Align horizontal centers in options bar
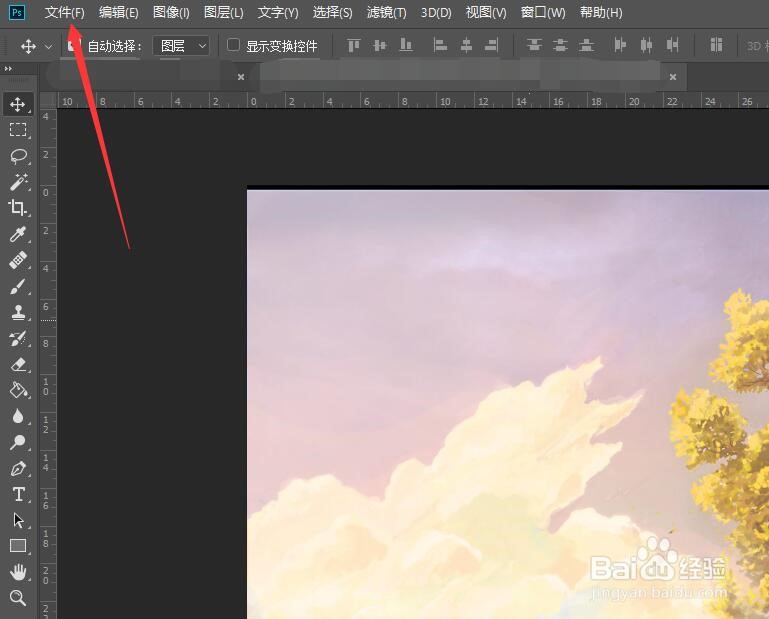Viewport: 769px width, 619px height. tap(466, 46)
